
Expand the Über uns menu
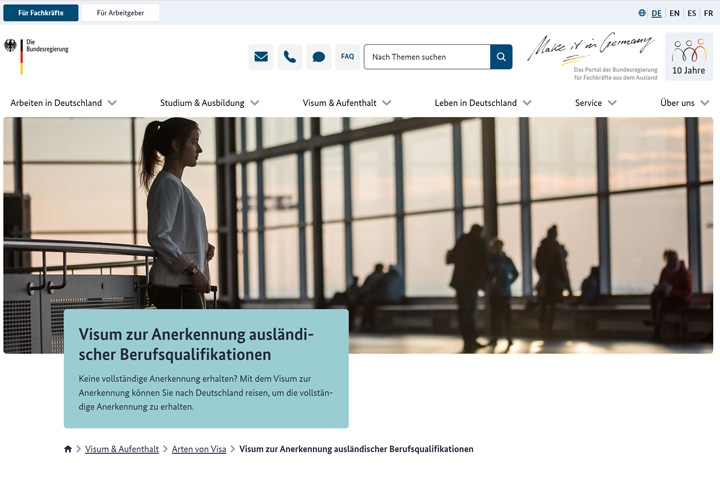684,103
